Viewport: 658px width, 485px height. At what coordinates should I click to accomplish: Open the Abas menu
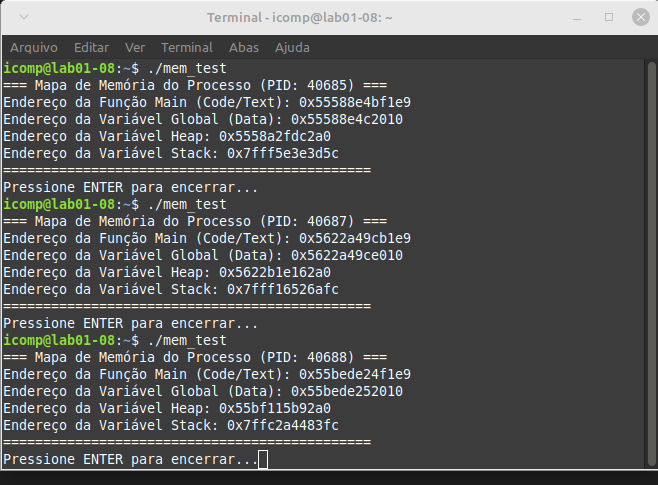pyautogui.click(x=243, y=47)
